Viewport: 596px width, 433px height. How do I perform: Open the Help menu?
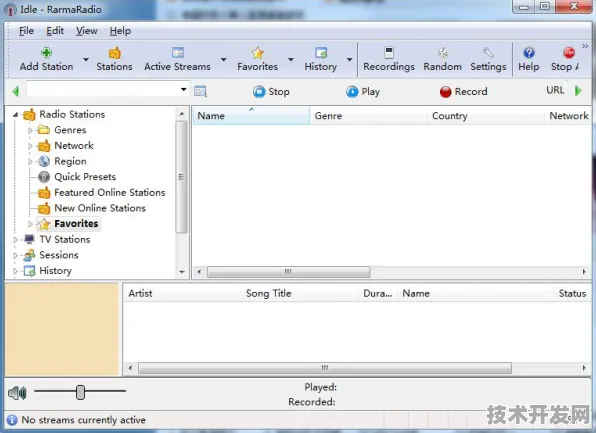coord(120,31)
